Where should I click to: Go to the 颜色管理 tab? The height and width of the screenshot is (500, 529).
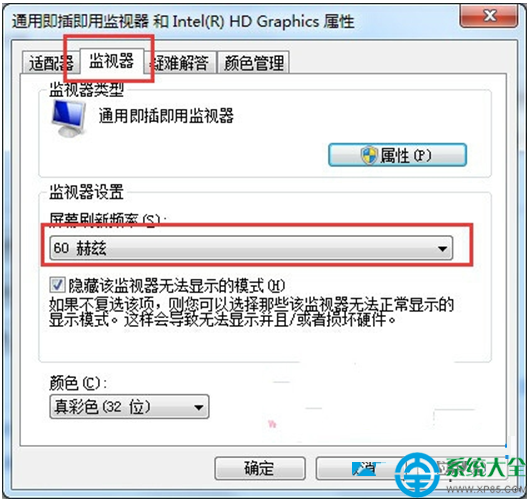click(254, 63)
